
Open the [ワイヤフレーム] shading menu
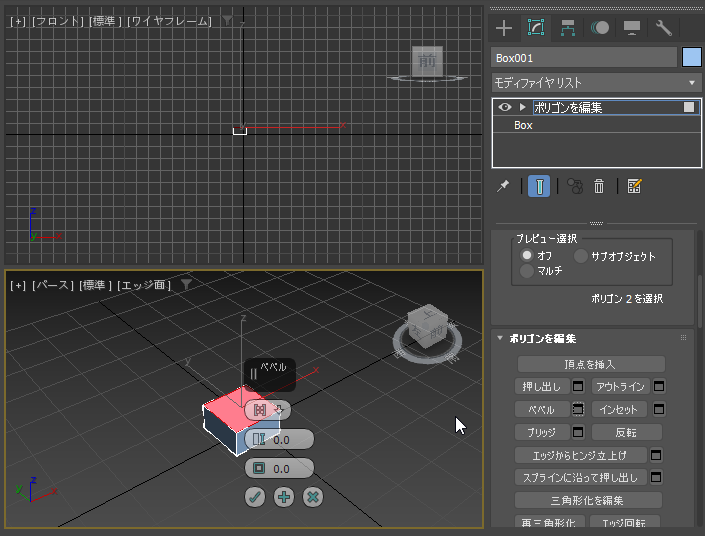[169, 21]
